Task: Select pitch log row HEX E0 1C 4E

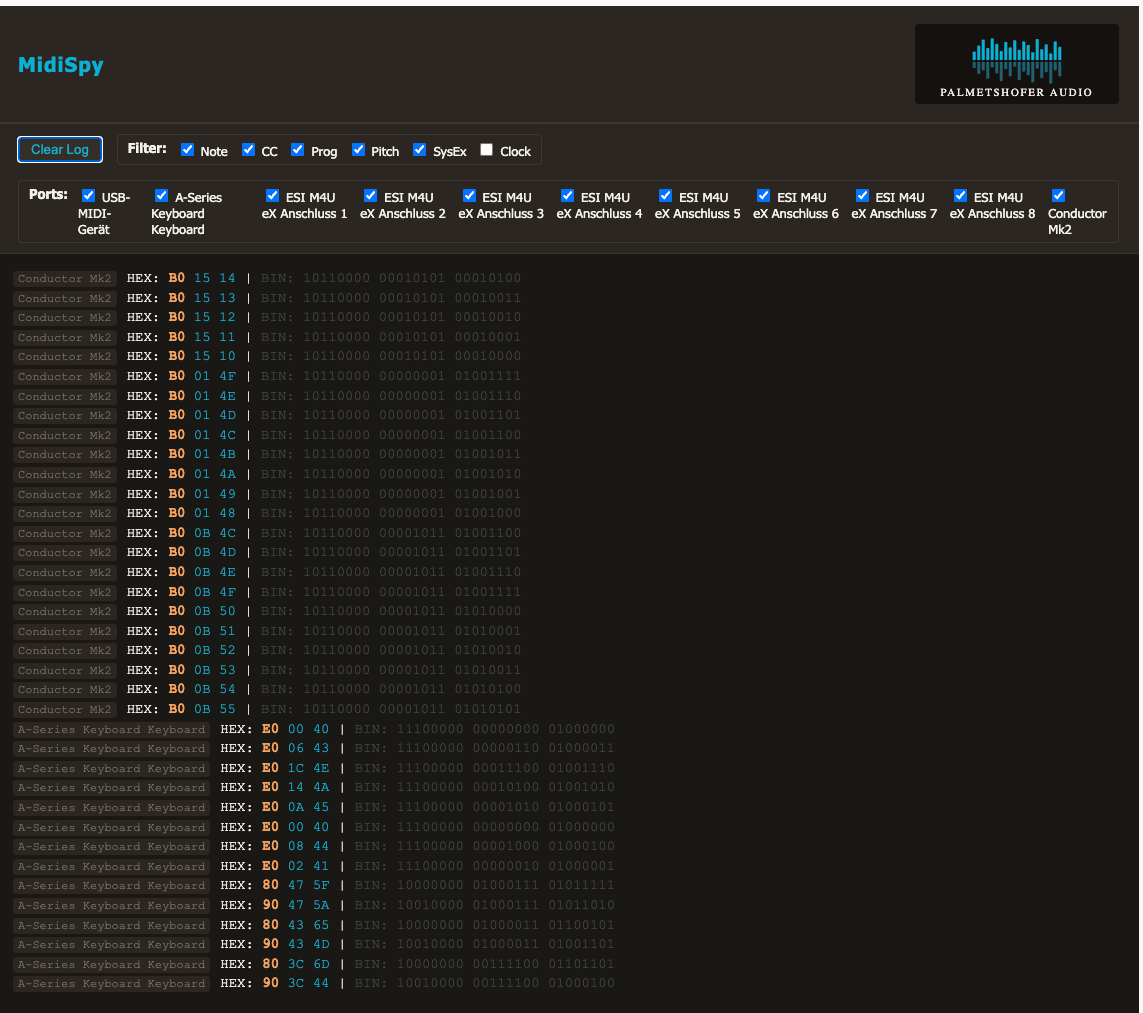Action: tap(314, 767)
